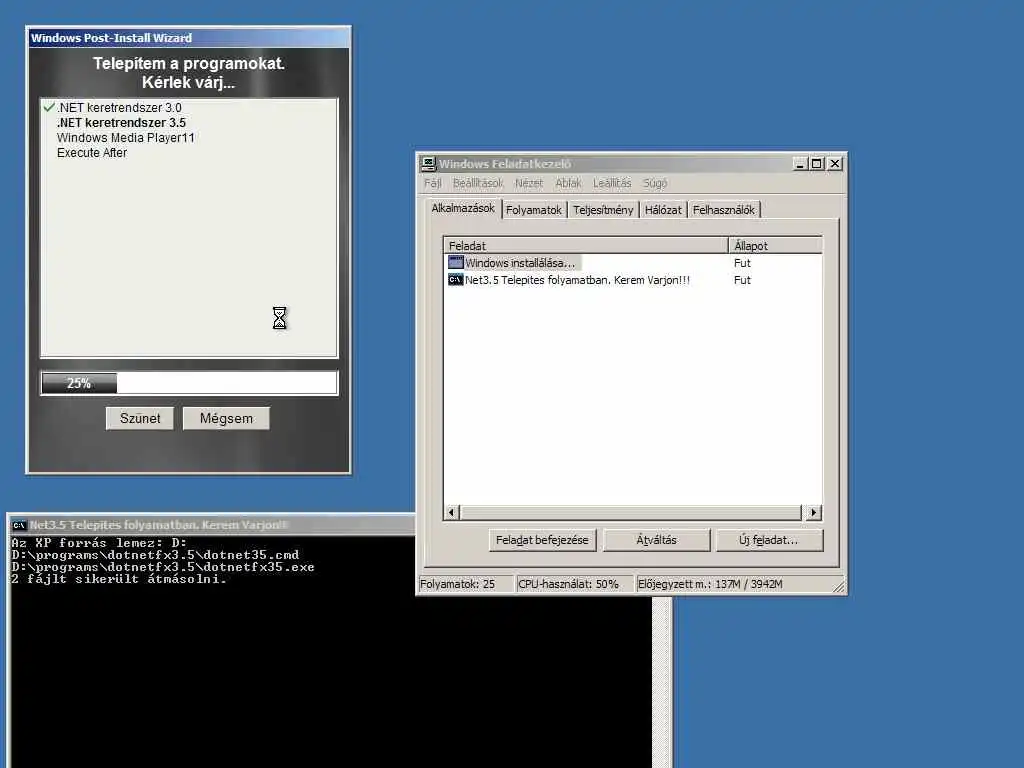Click the 'Az XP forrás lemez: D:' console line
This screenshot has width=1024, height=768.
point(99,543)
